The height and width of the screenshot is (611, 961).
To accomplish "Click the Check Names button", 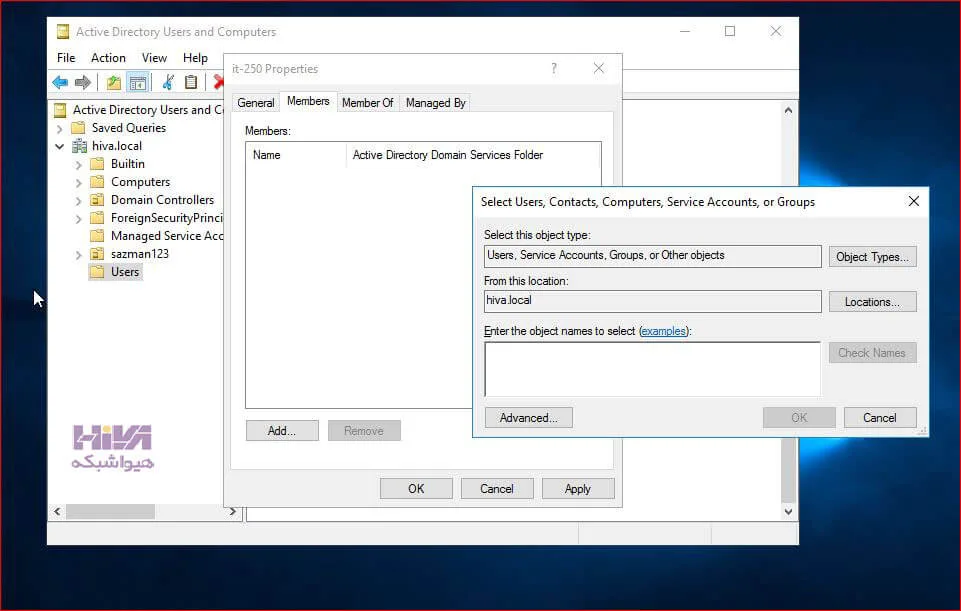I will click(x=872, y=352).
